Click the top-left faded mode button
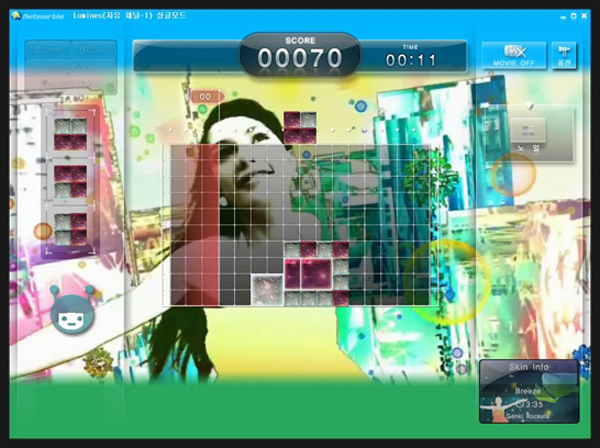The height and width of the screenshot is (448, 600). click(x=46, y=49)
